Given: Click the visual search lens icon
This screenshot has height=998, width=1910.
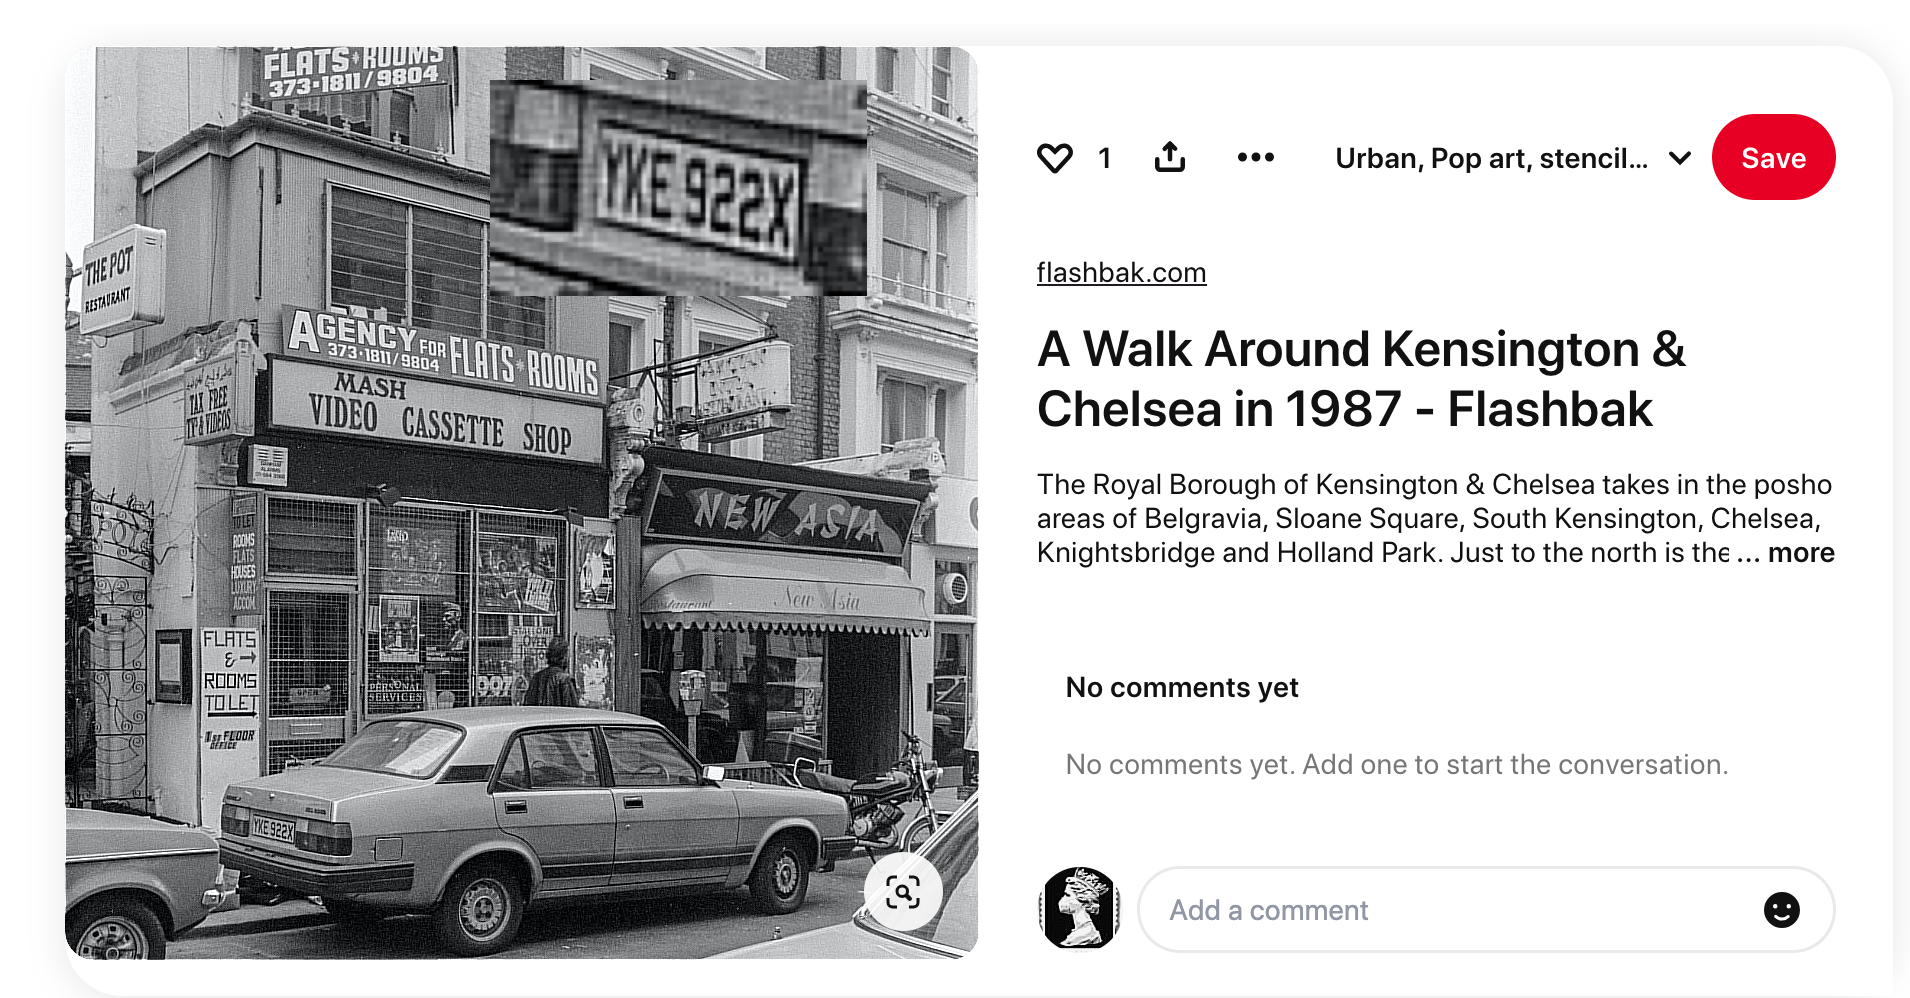Looking at the screenshot, I should [903, 892].
